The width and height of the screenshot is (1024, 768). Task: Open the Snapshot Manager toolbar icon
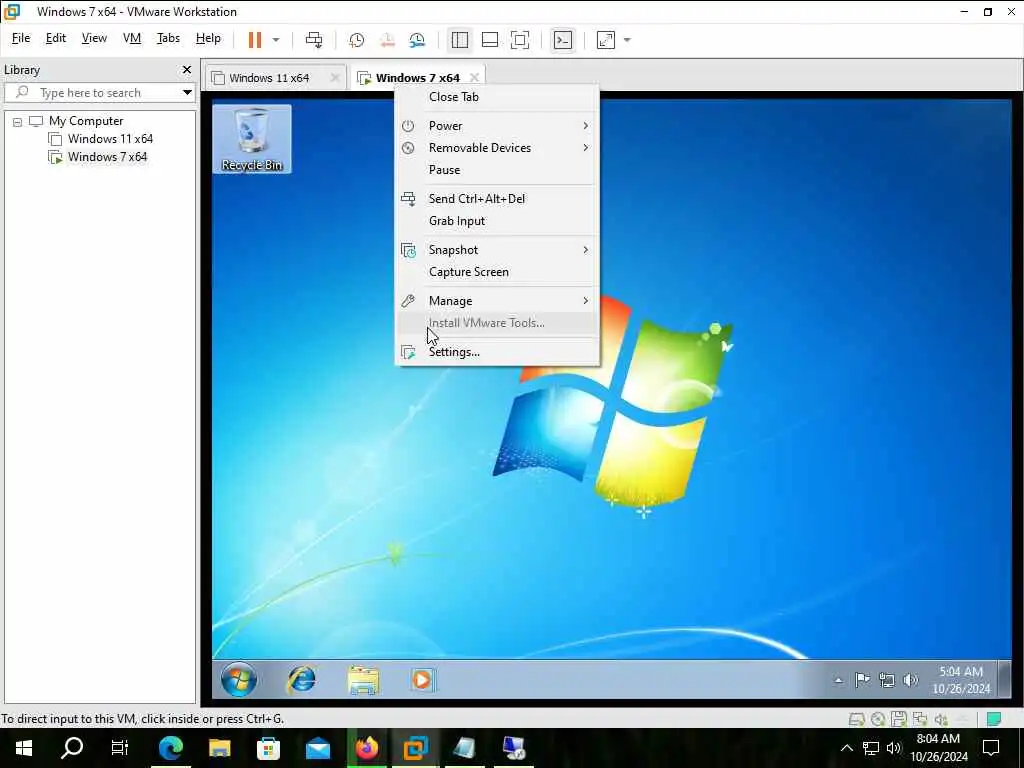417,40
